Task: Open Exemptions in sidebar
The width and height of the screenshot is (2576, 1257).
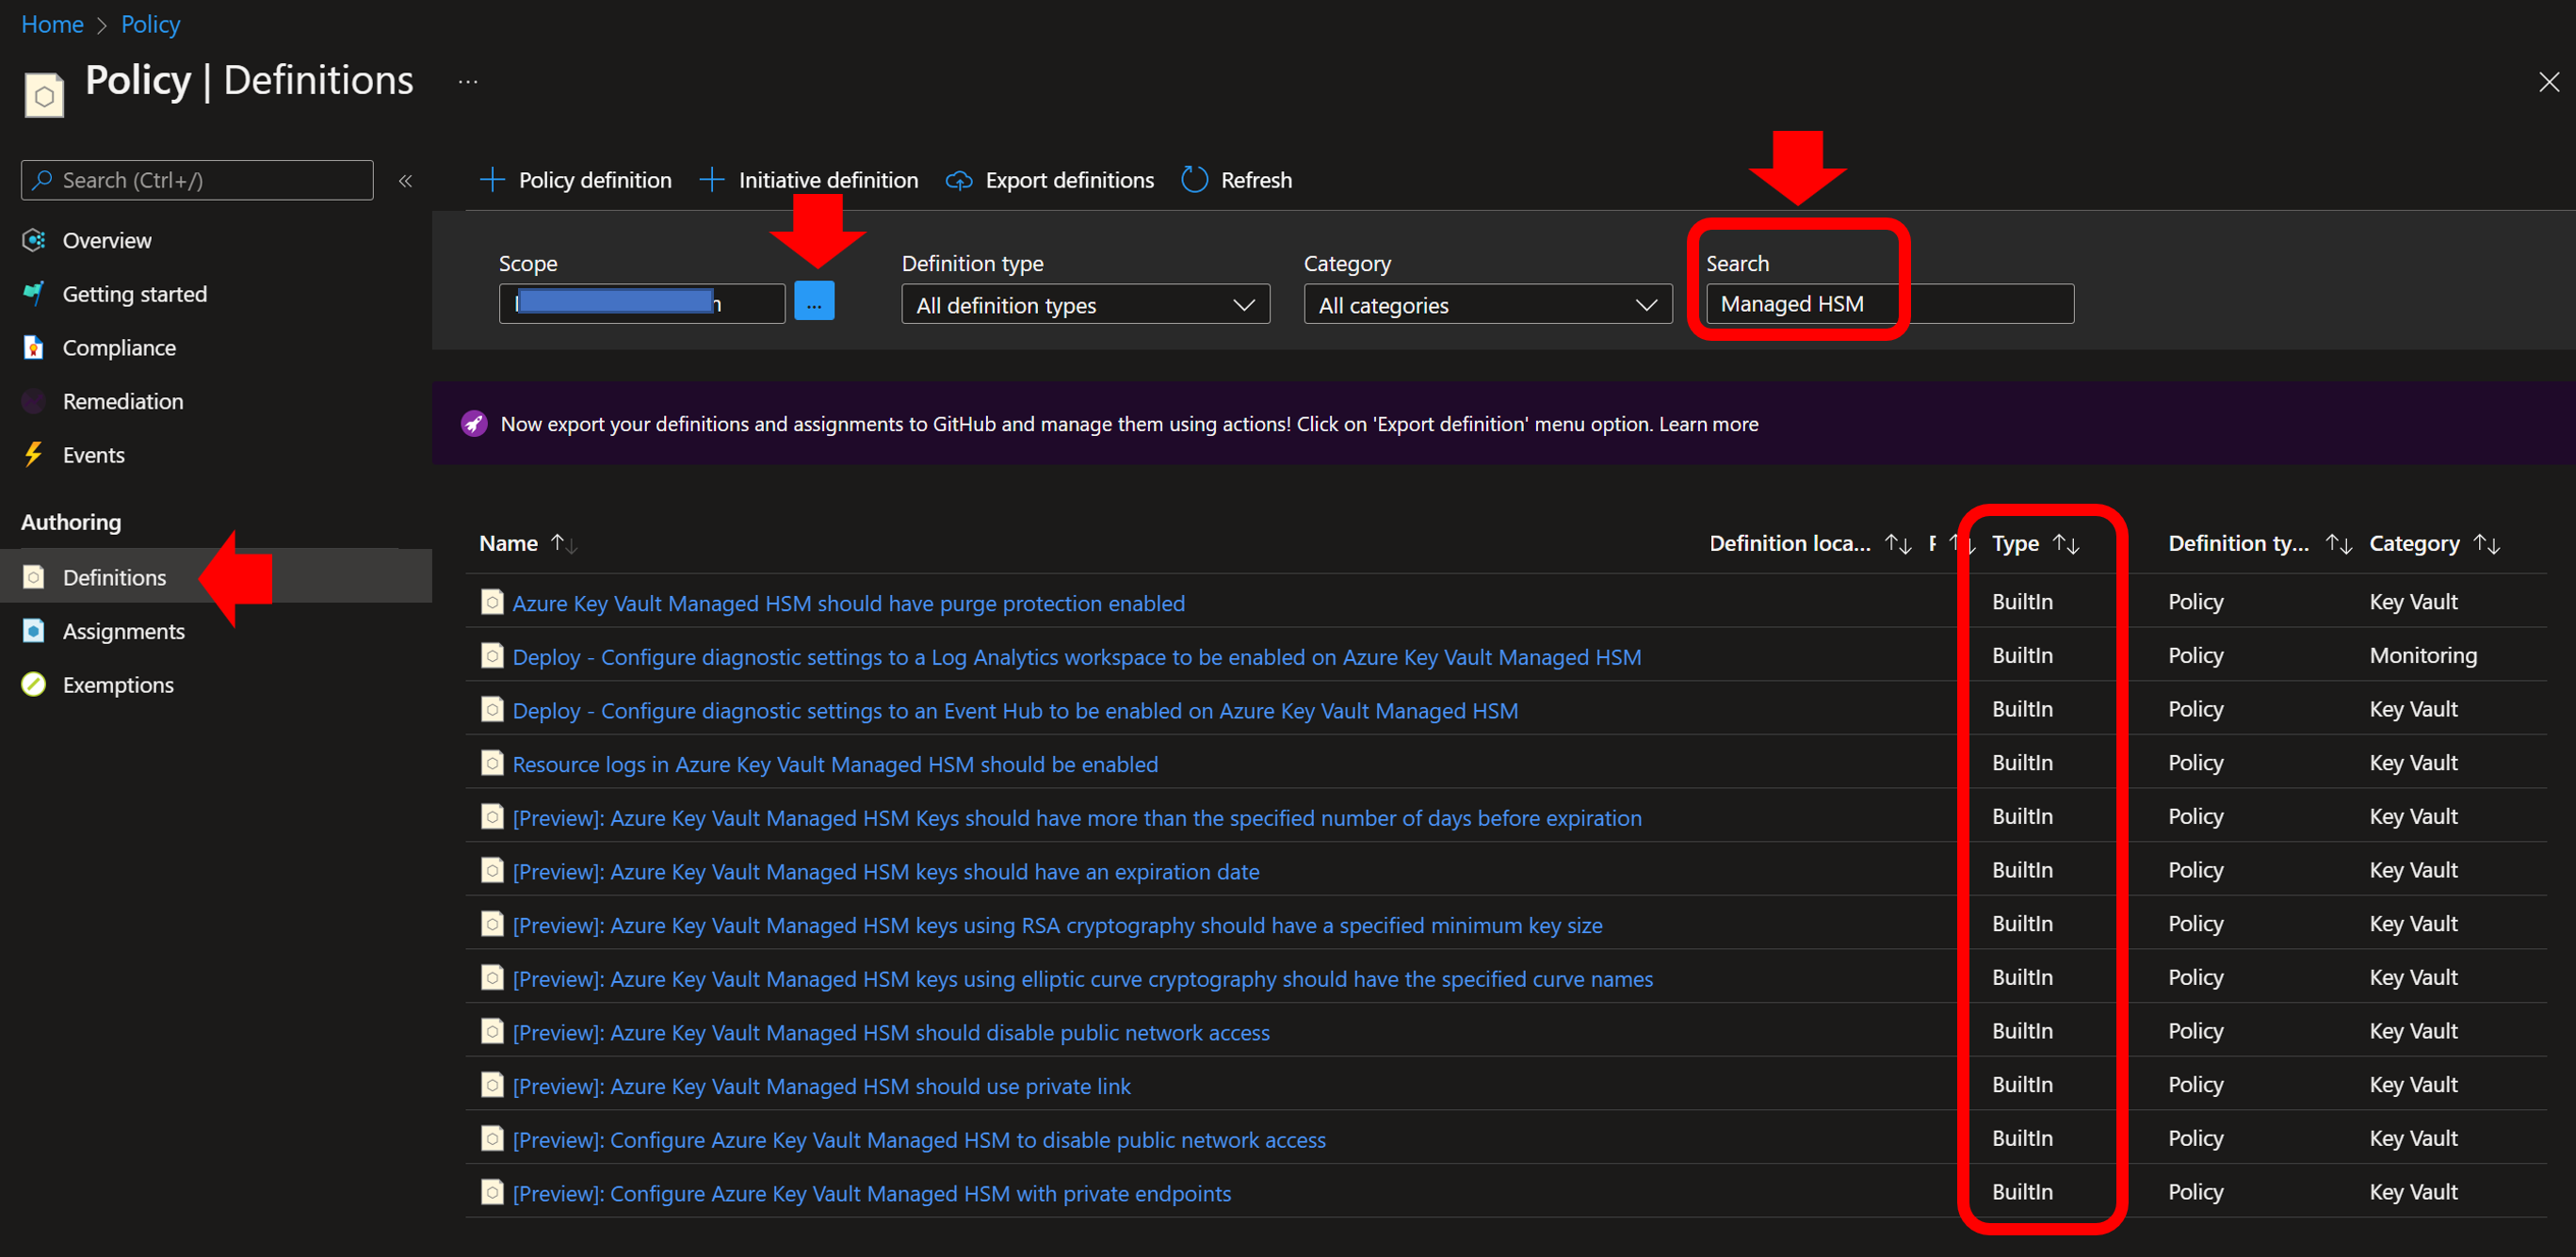Action: click(x=118, y=685)
